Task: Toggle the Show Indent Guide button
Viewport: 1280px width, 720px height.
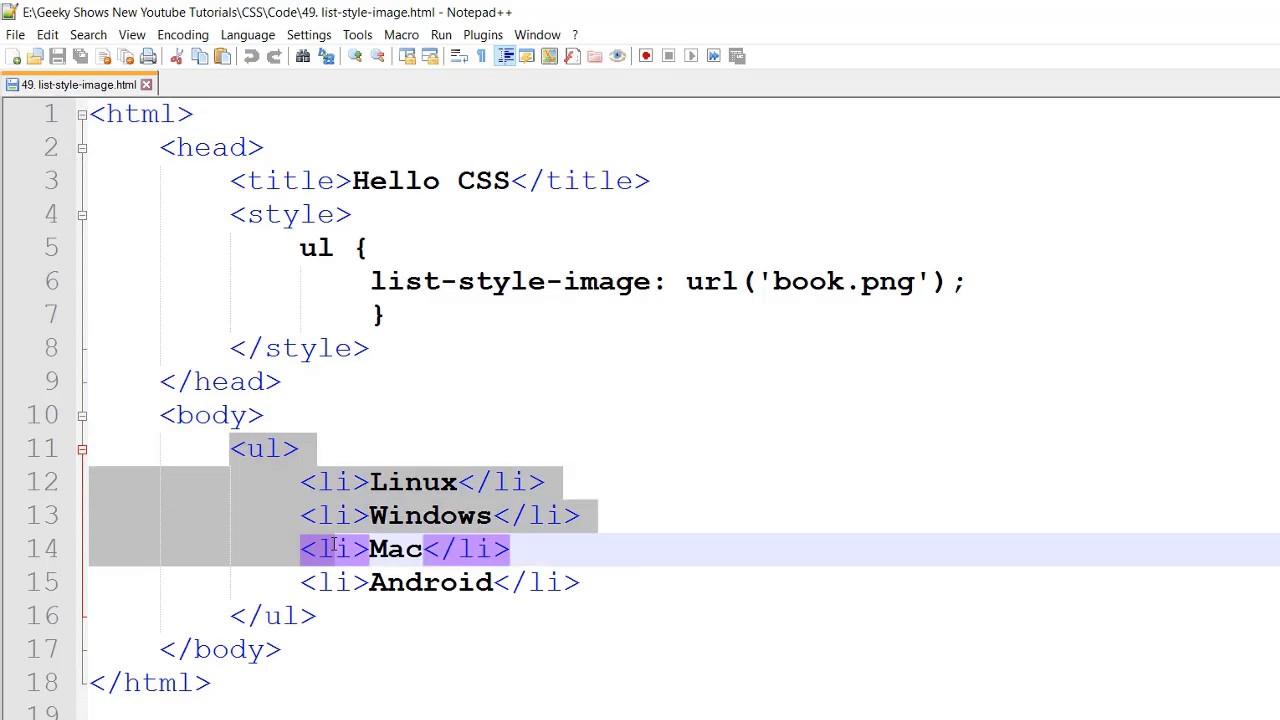Action: tap(505, 56)
